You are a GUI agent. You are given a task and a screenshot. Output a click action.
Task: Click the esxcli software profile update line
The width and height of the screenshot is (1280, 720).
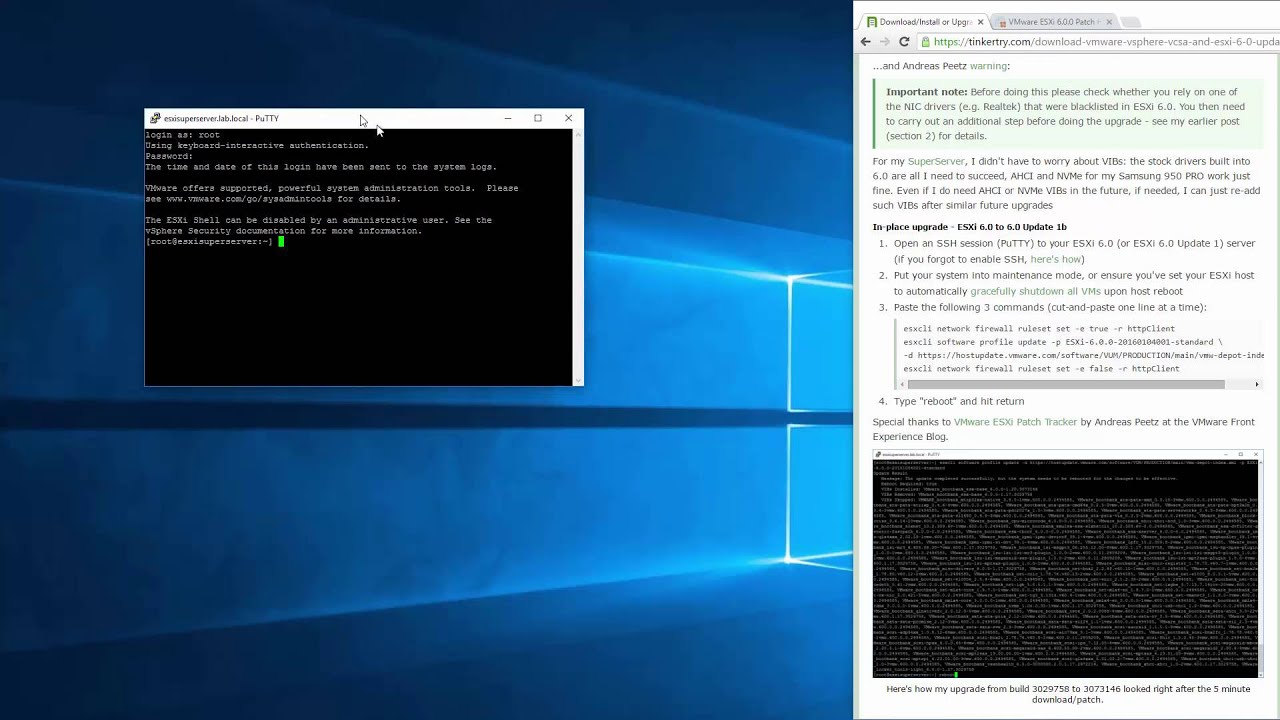pyautogui.click(x=1062, y=342)
